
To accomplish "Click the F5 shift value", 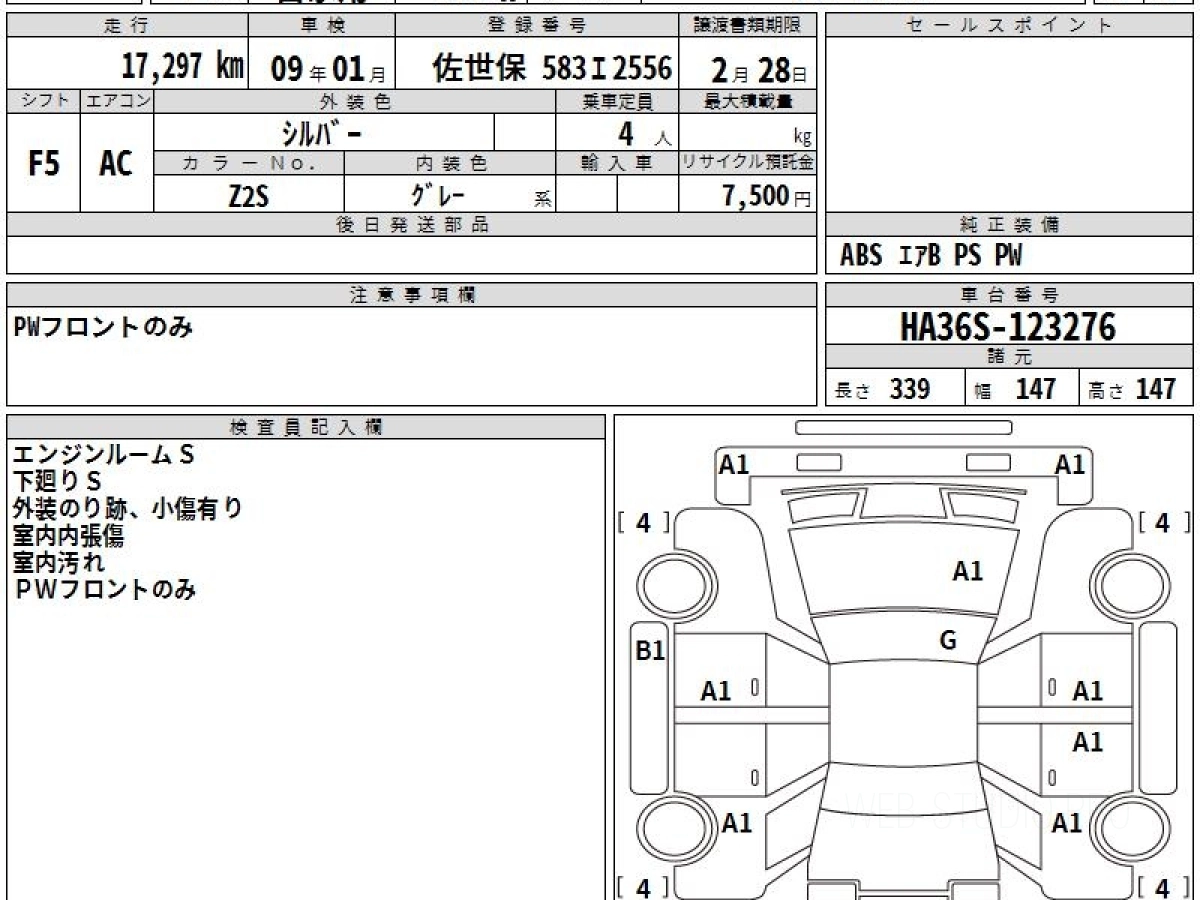I will pos(43,164).
